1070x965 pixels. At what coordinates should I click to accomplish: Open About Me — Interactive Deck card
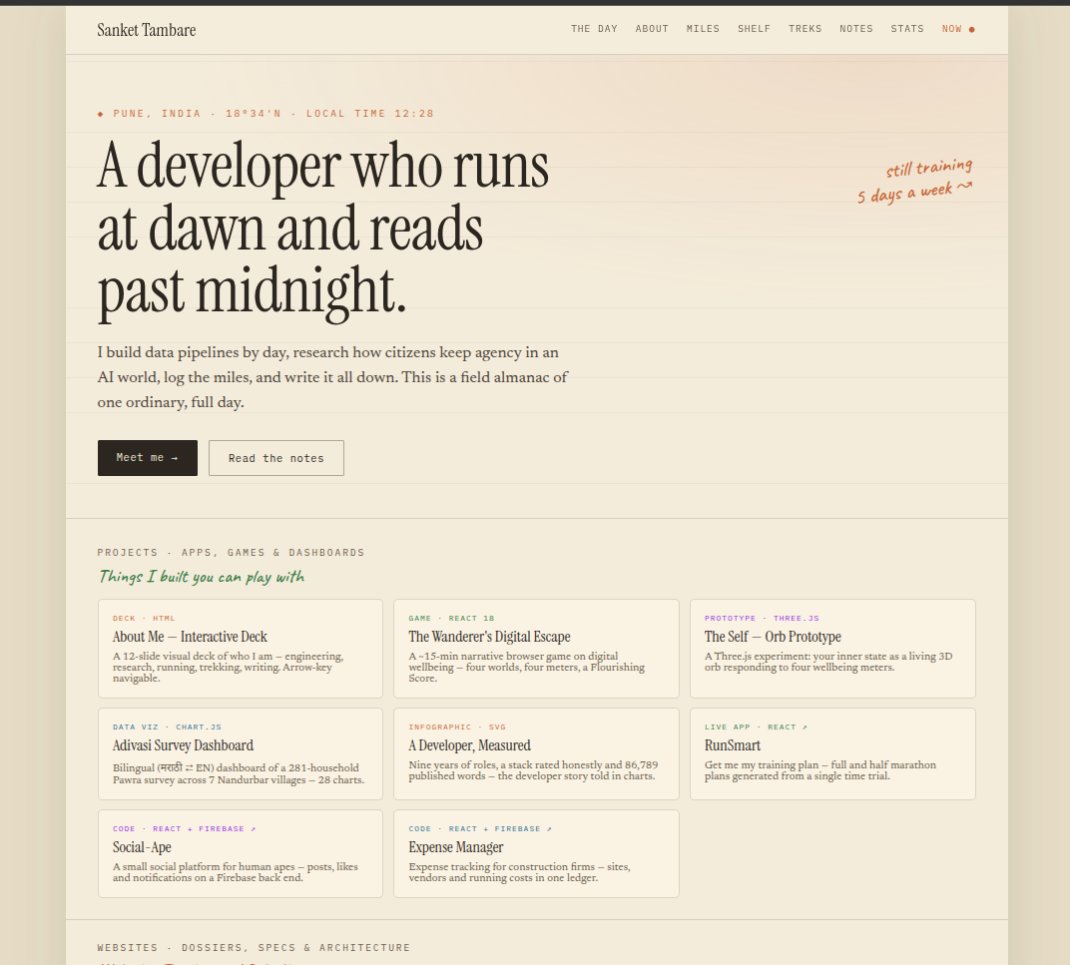(240, 648)
